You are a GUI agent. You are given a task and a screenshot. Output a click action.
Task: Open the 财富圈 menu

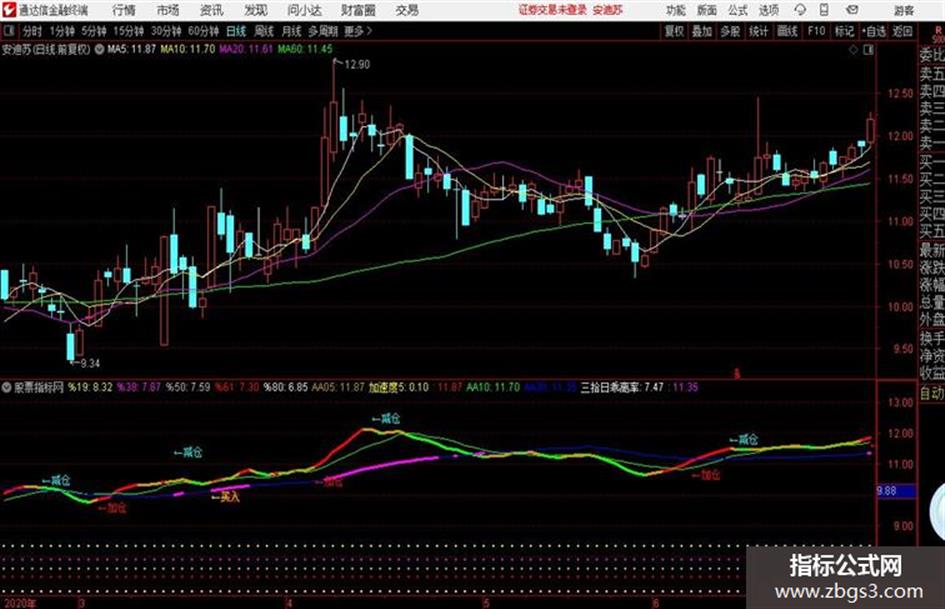(x=358, y=10)
